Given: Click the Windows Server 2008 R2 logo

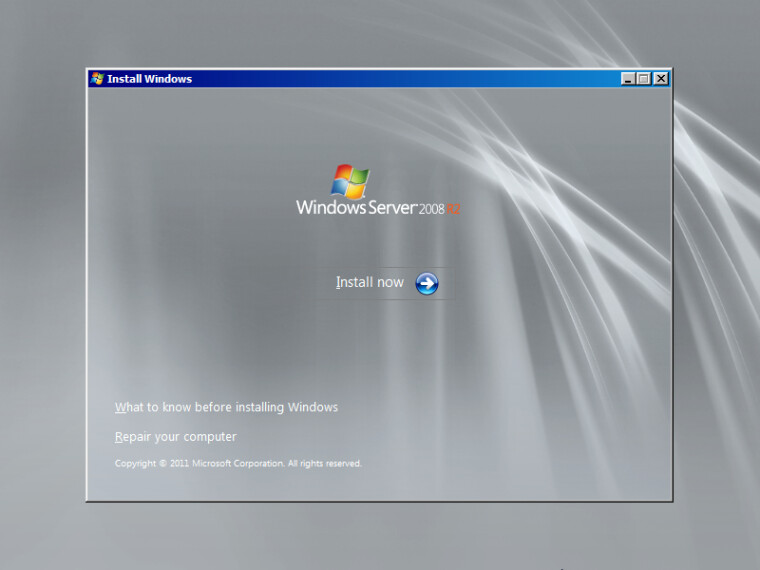Looking at the screenshot, I should click(378, 190).
